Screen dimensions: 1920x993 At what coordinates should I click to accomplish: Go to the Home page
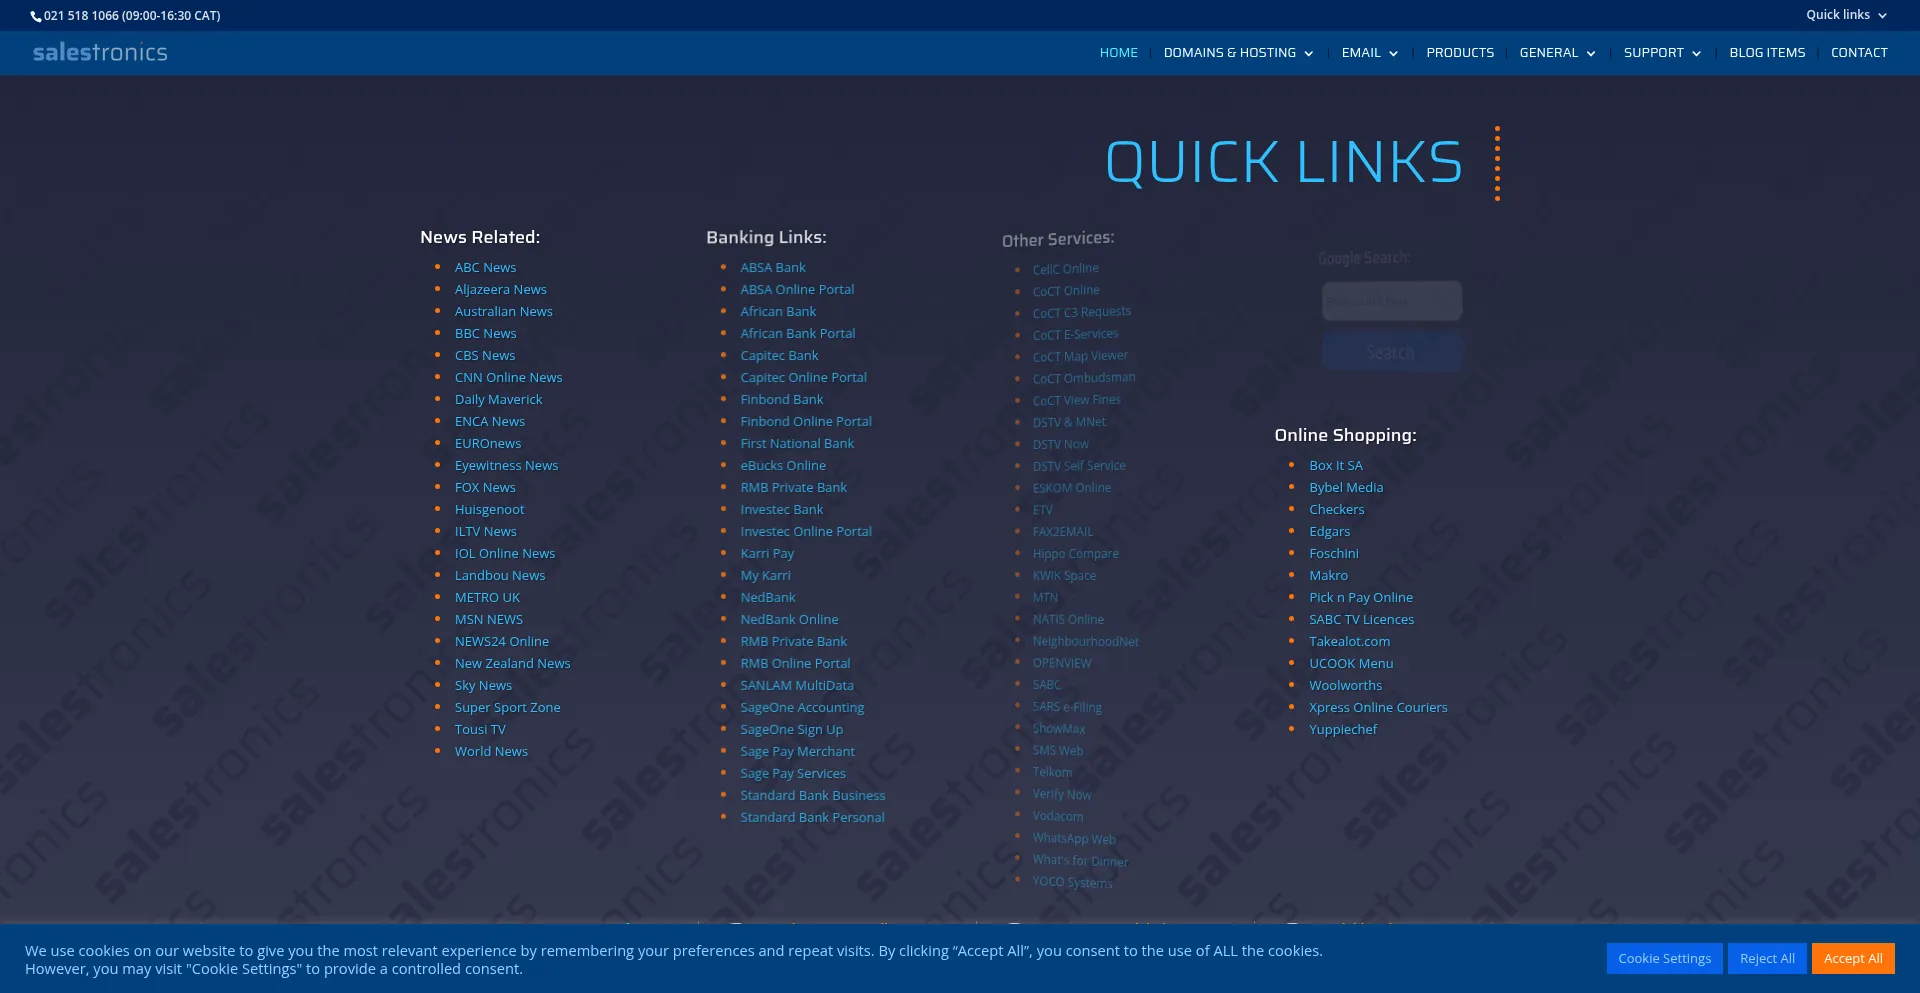pyautogui.click(x=1119, y=53)
